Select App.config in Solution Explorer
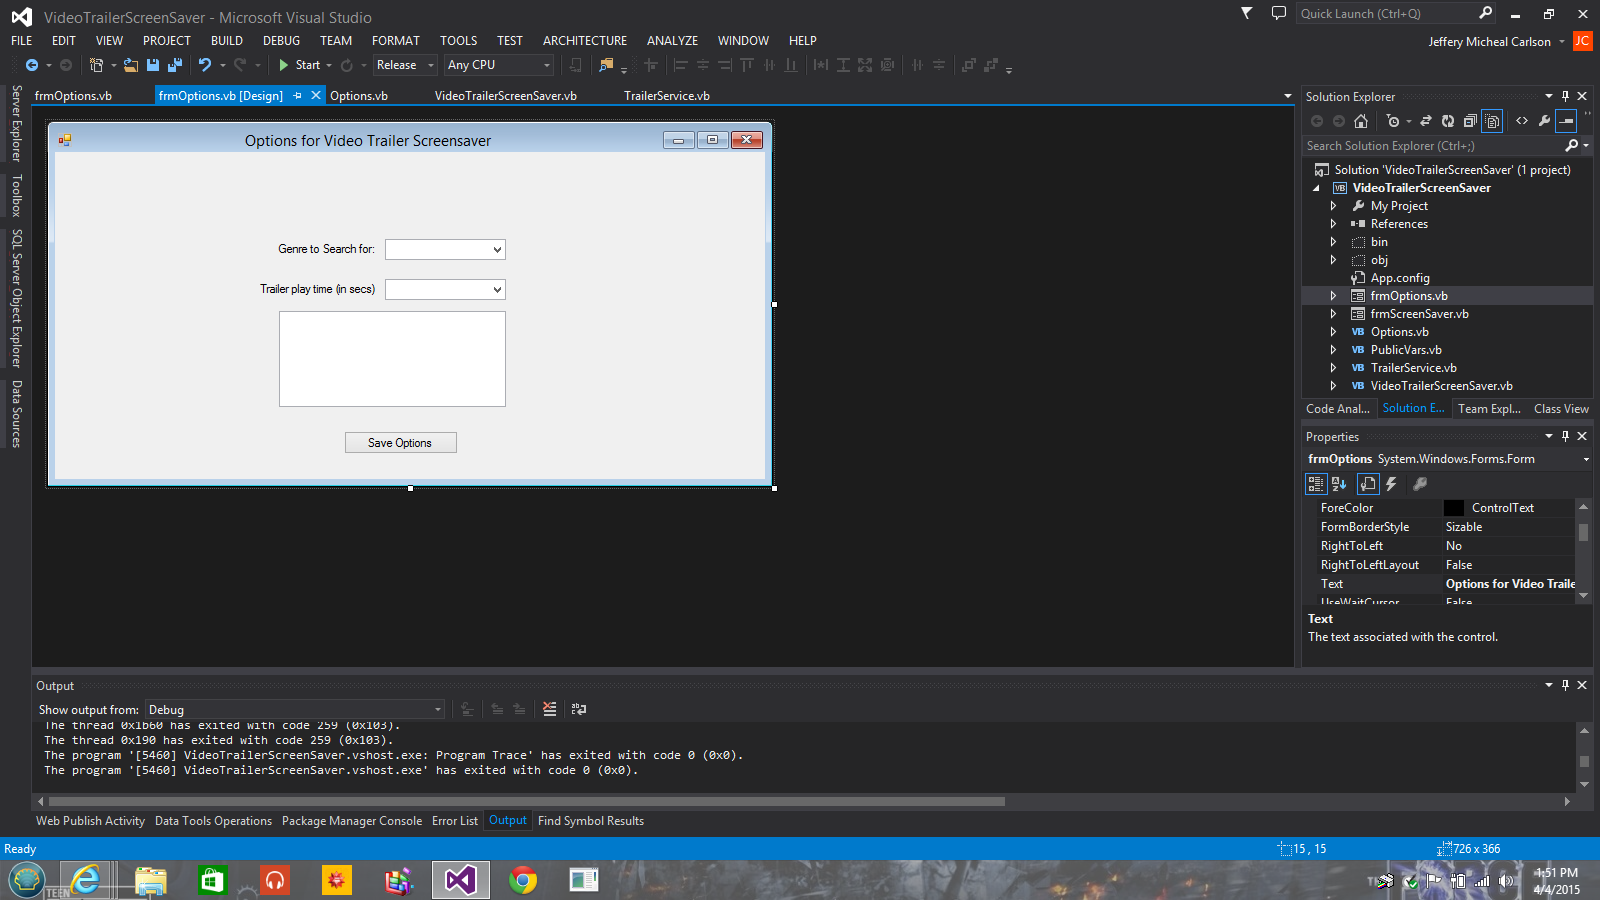 [1400, 278]
